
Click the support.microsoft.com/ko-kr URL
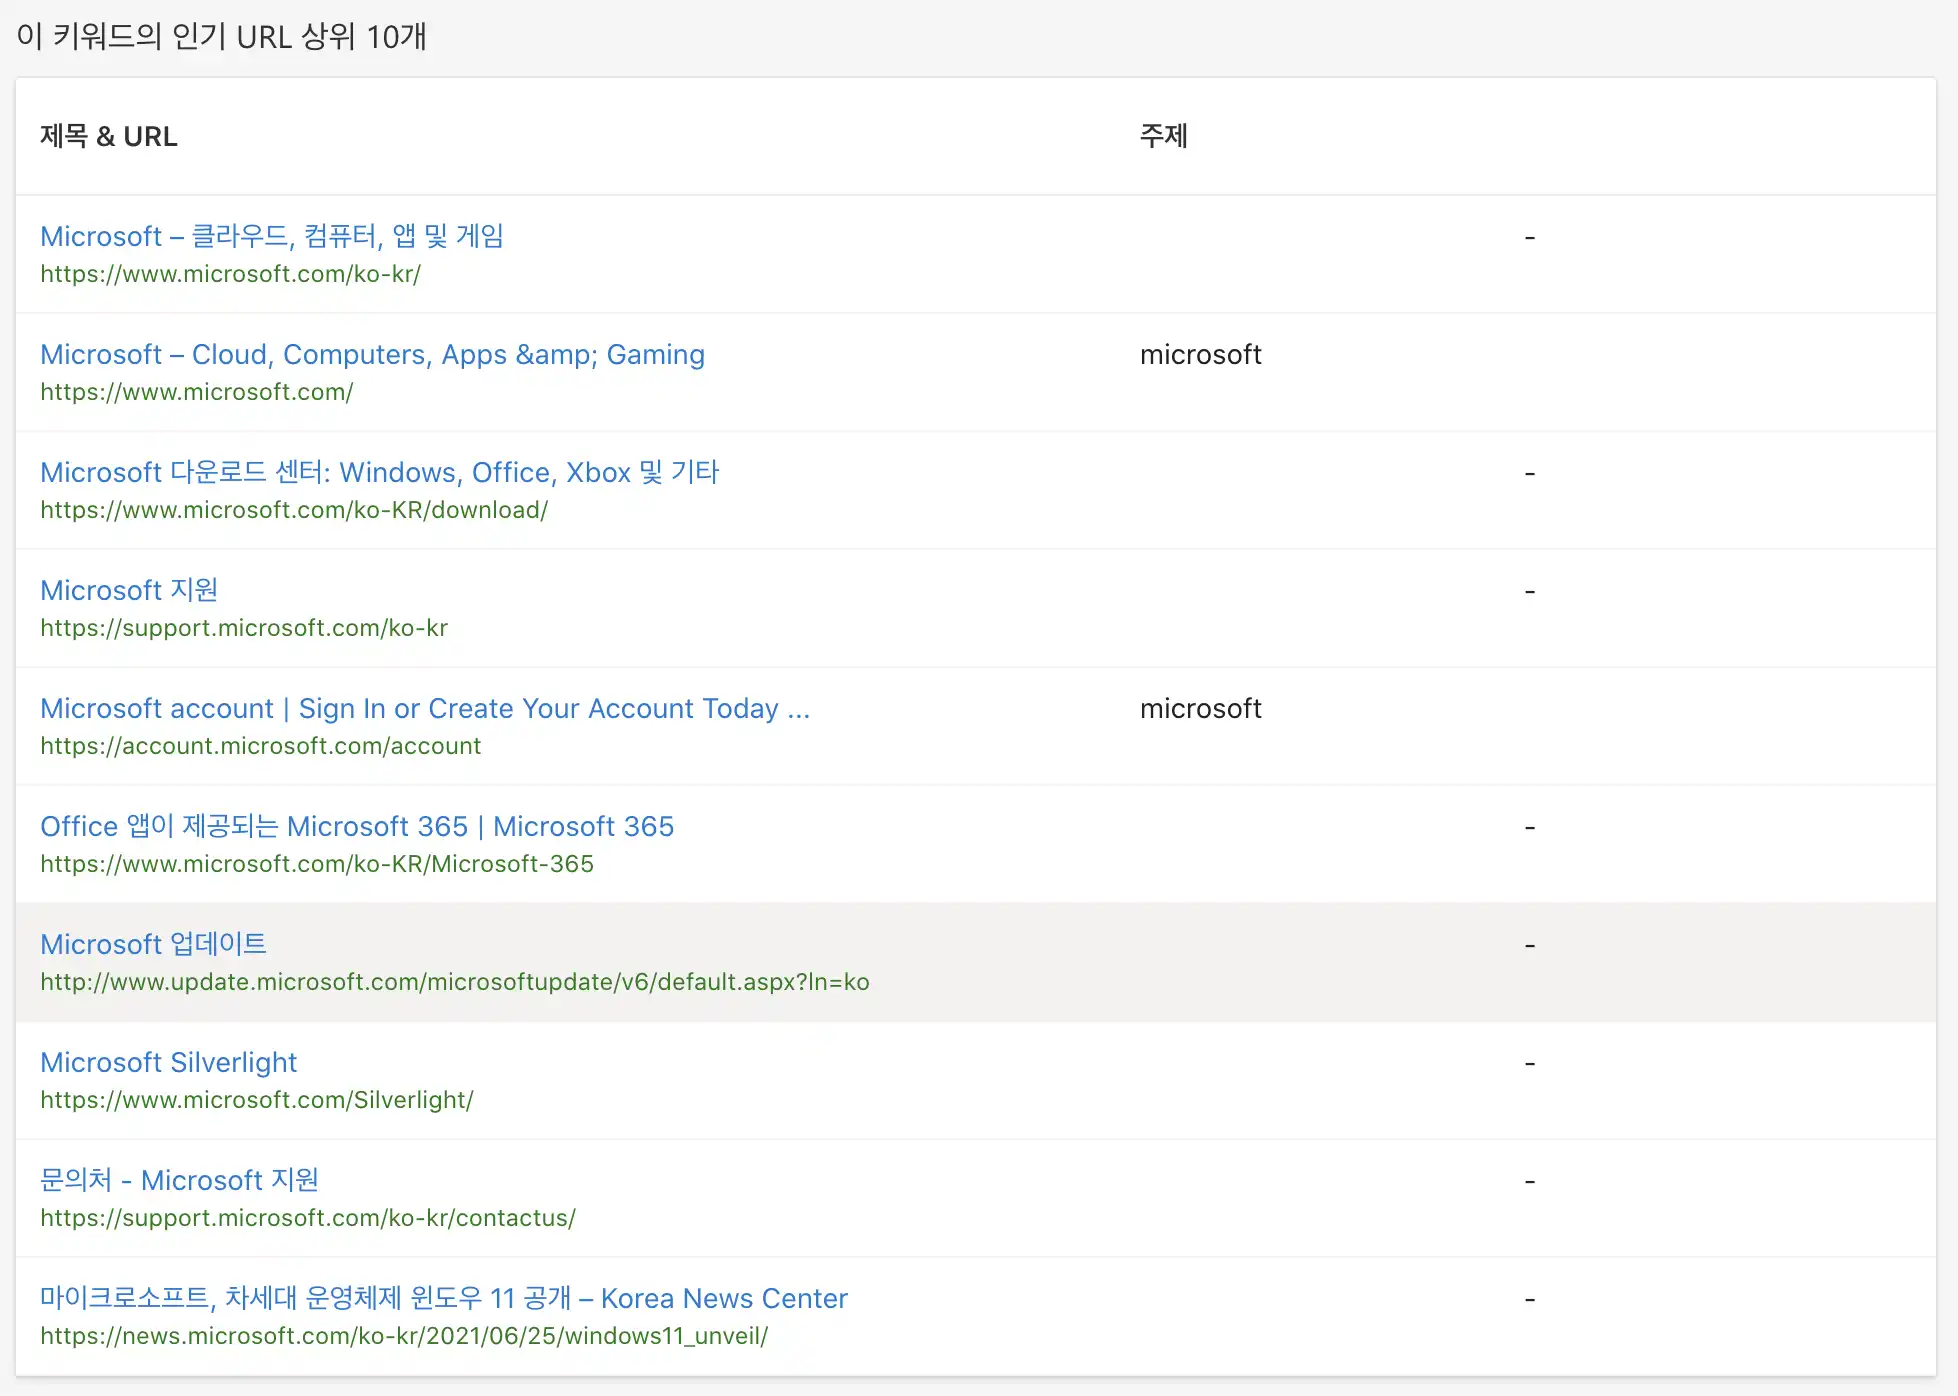tap(244, 628)
